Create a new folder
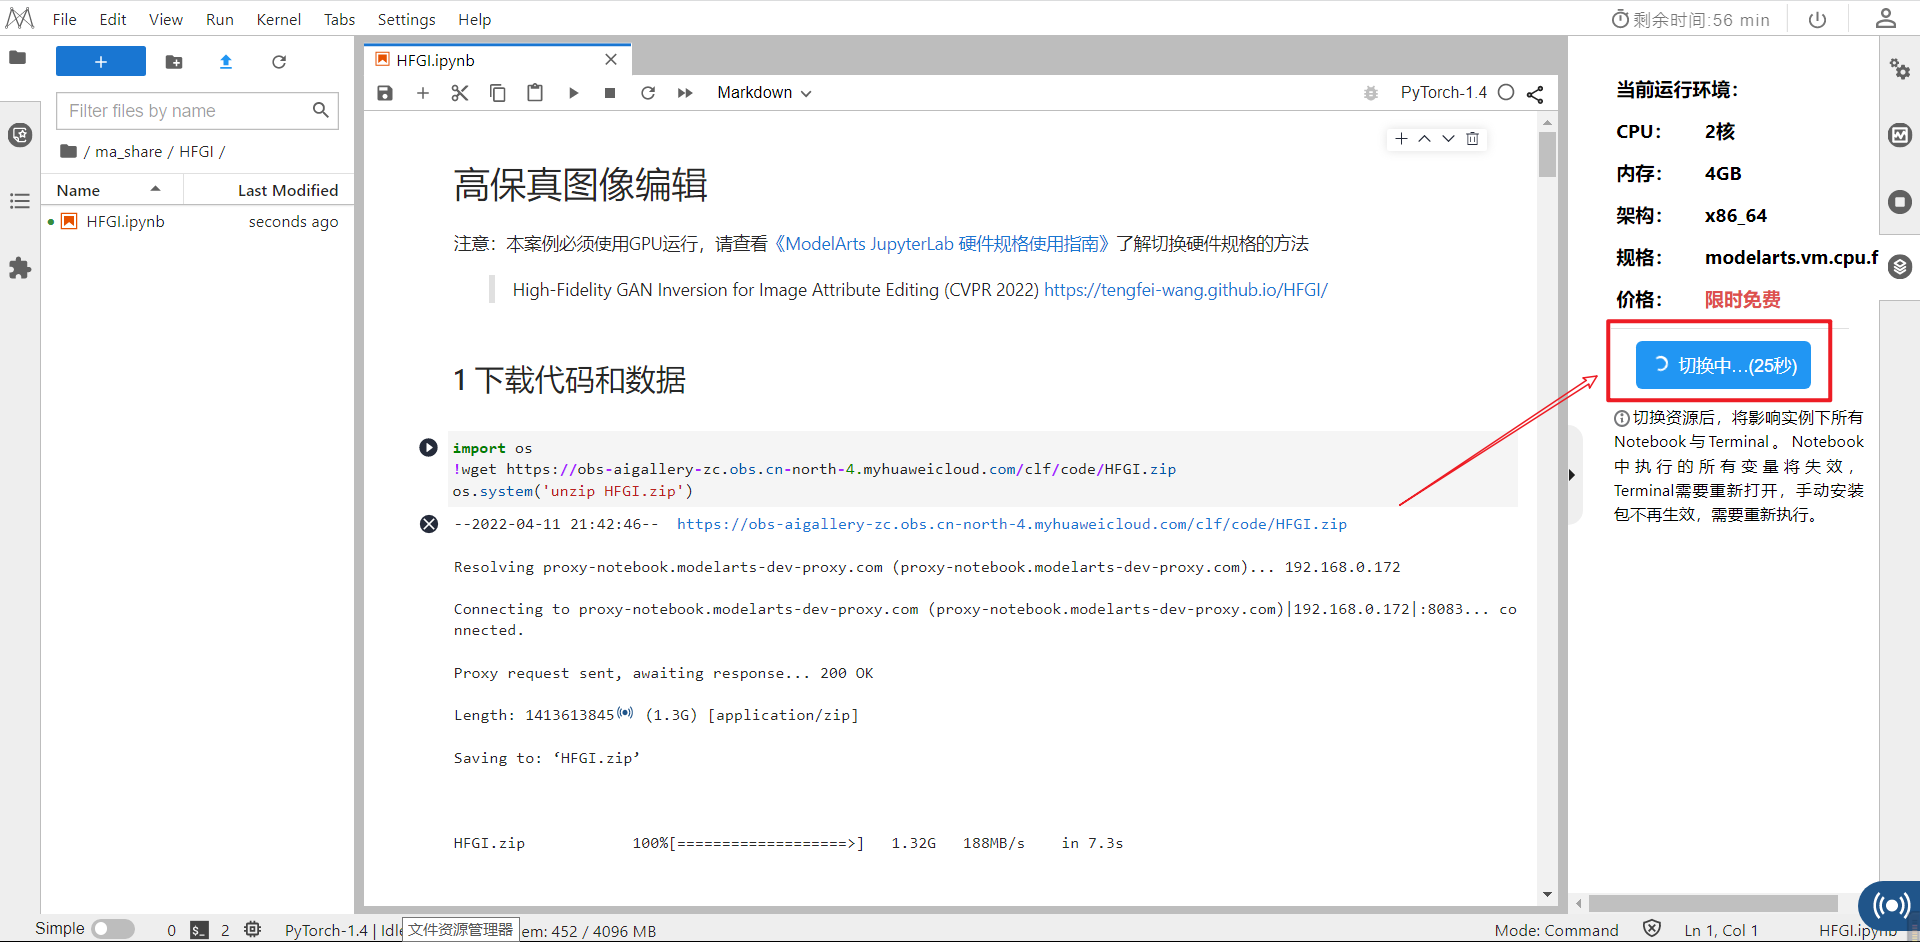Image resolution: width=1920 pixels, height=942 pixels. 174,62
